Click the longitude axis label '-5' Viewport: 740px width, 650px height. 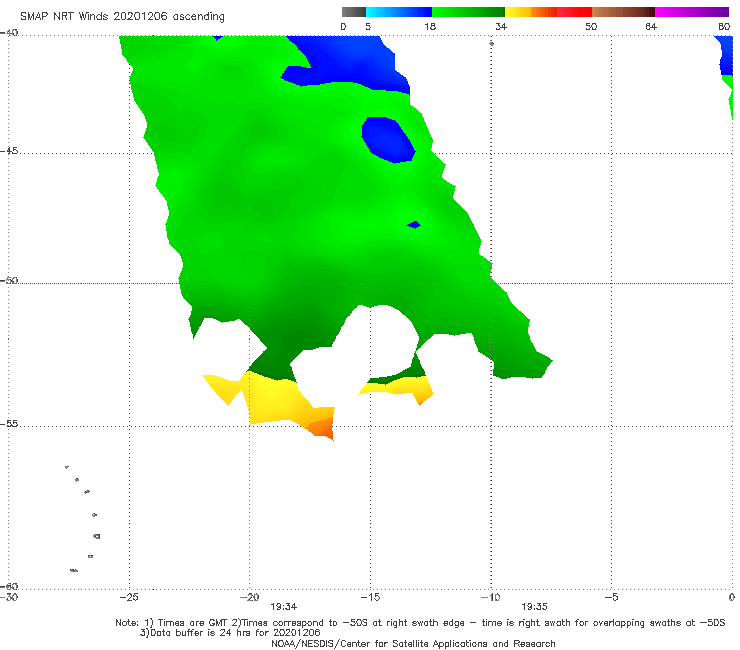[611, 597]
